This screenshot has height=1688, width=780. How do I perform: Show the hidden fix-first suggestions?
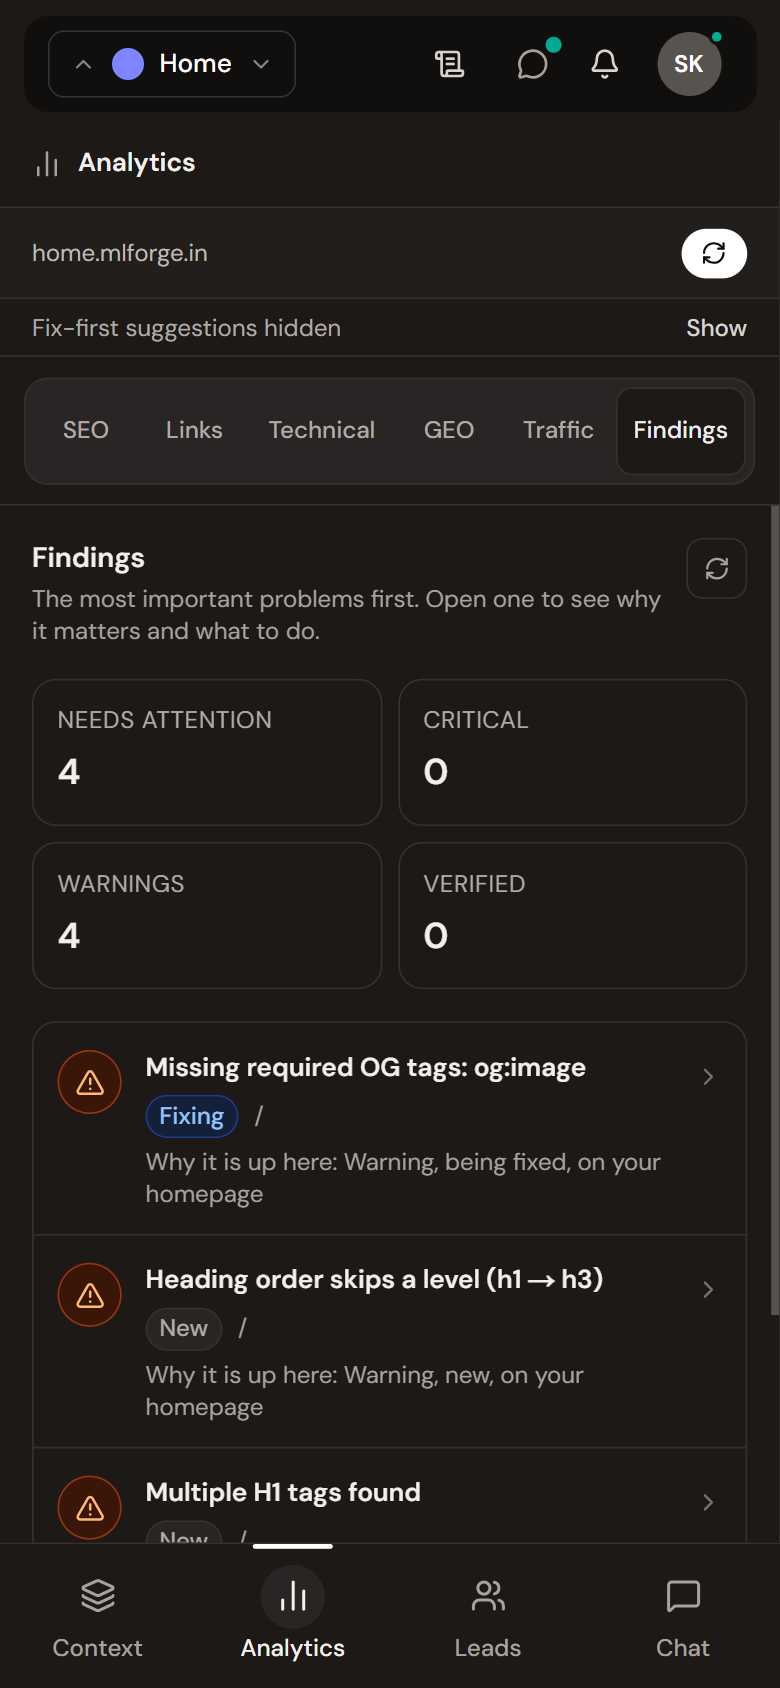tap(716, 328)
